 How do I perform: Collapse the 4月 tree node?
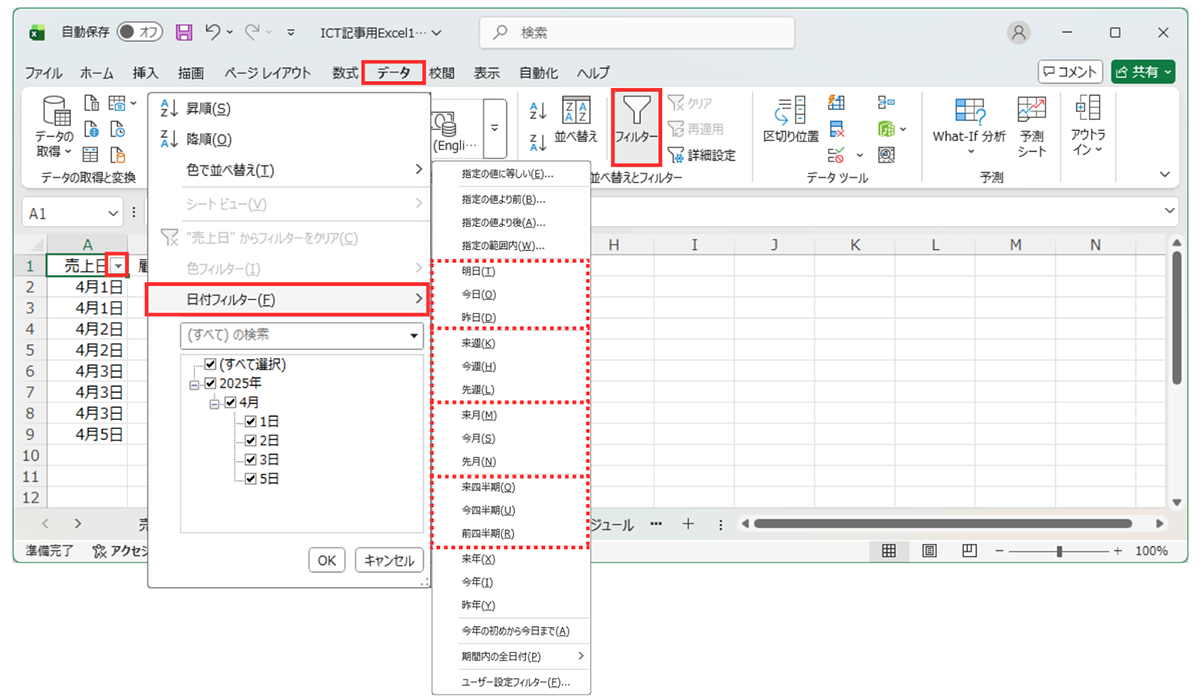[215, 403]
